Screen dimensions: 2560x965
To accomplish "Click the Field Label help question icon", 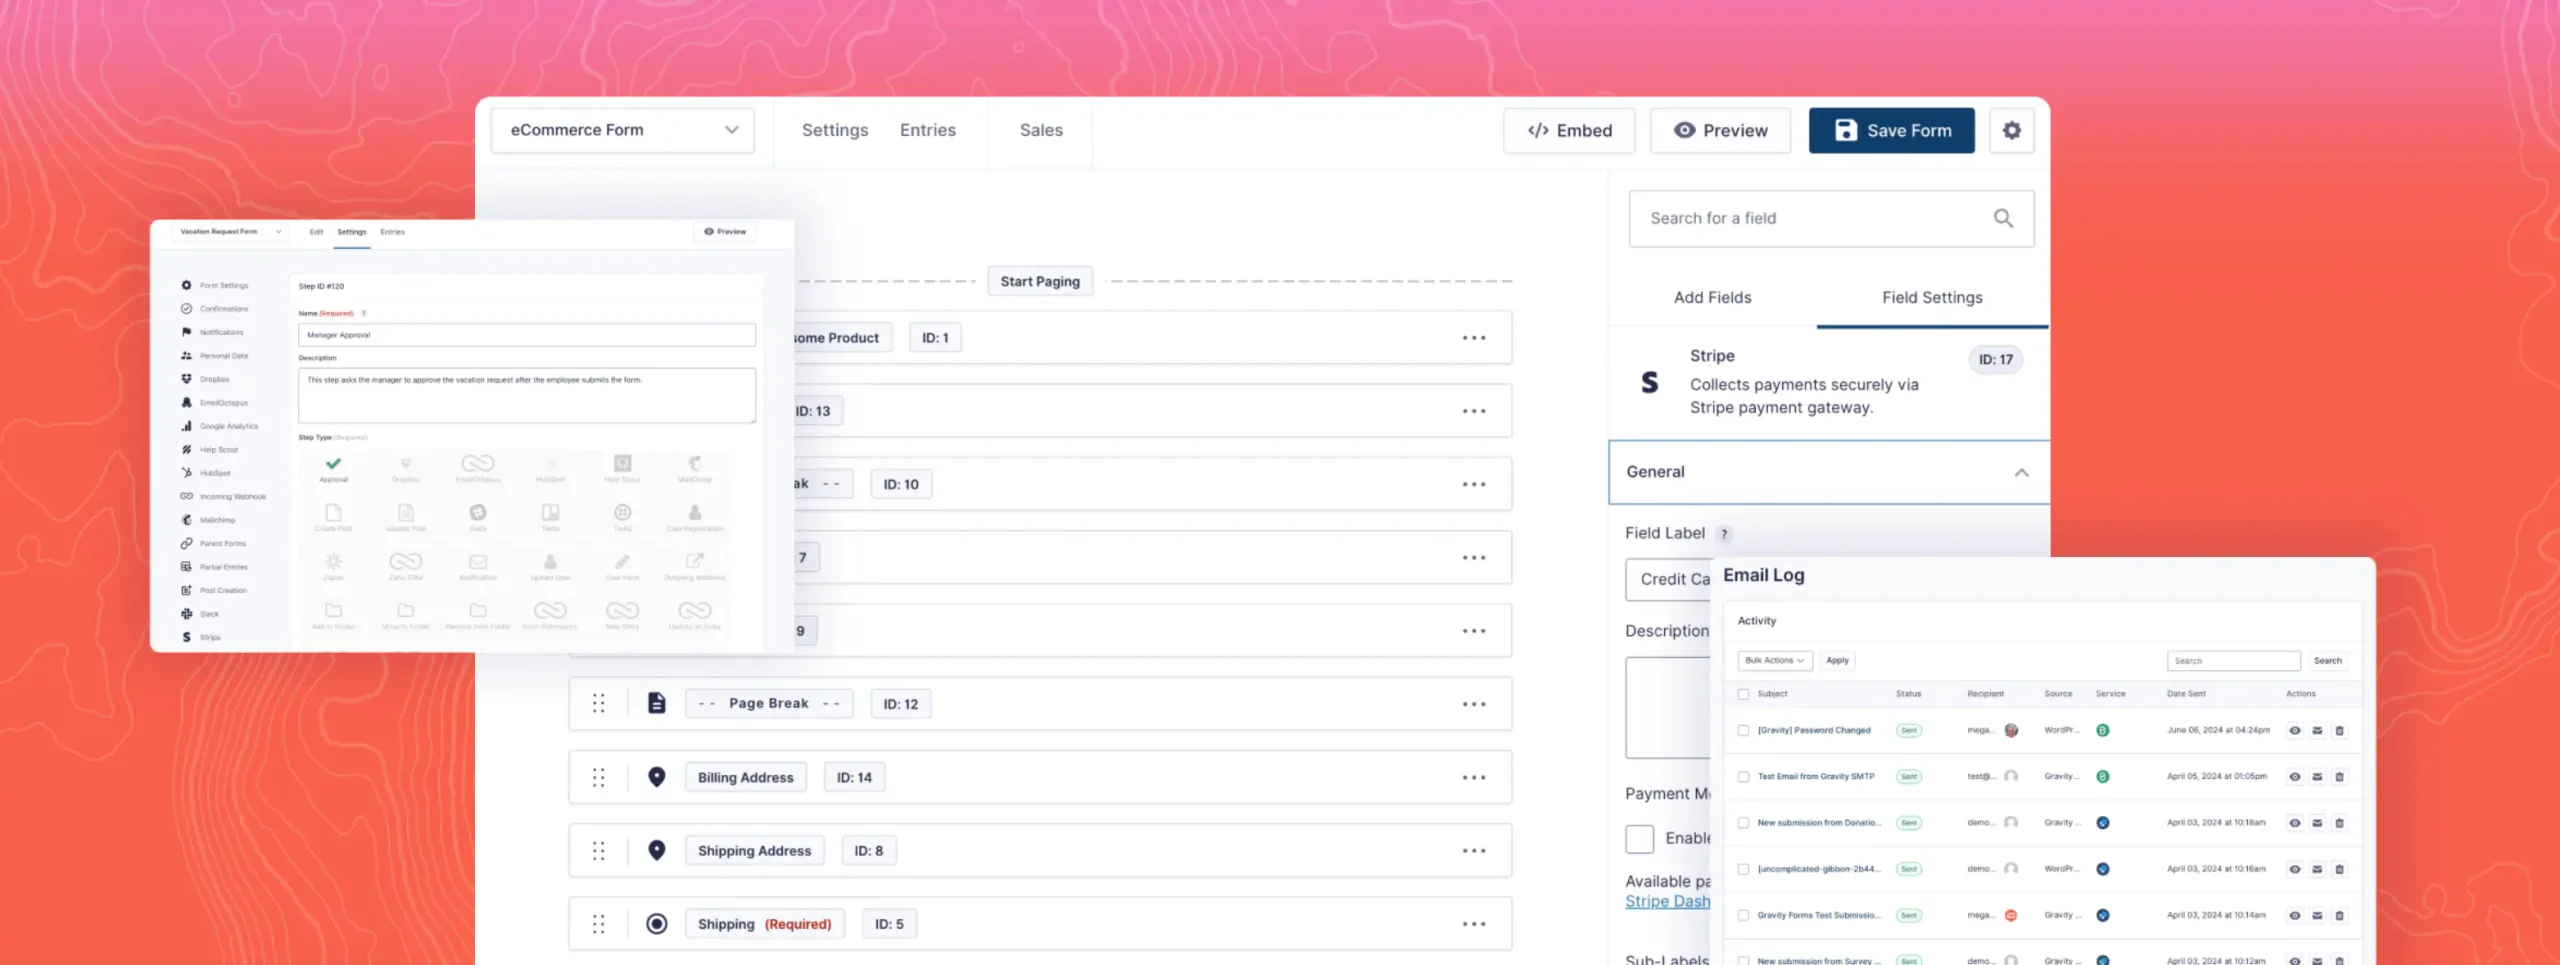I will tap(1724, 534).
